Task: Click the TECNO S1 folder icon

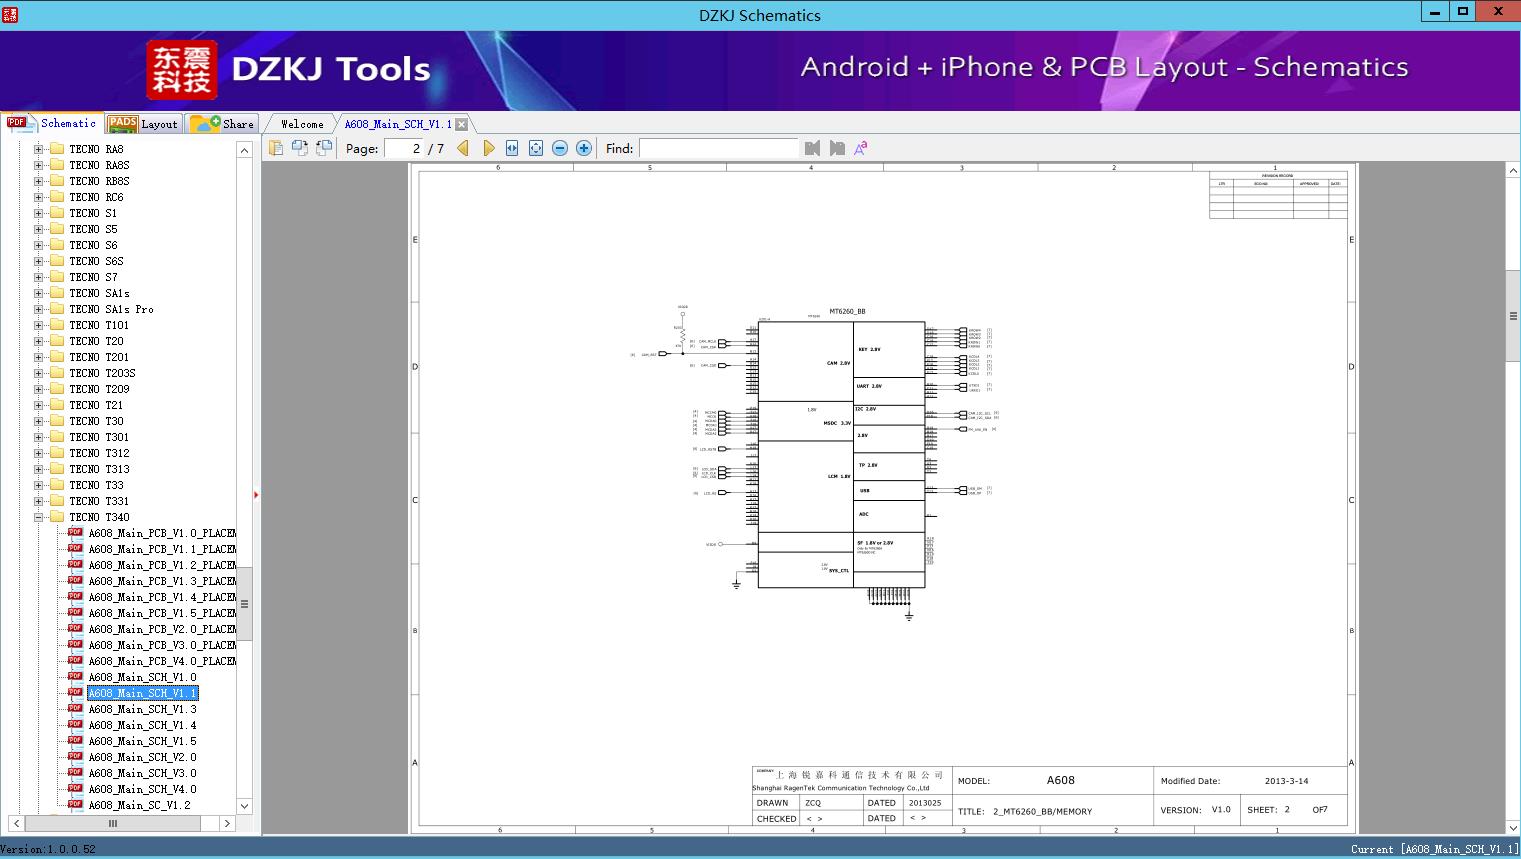Action: click(x=56, y=213)
